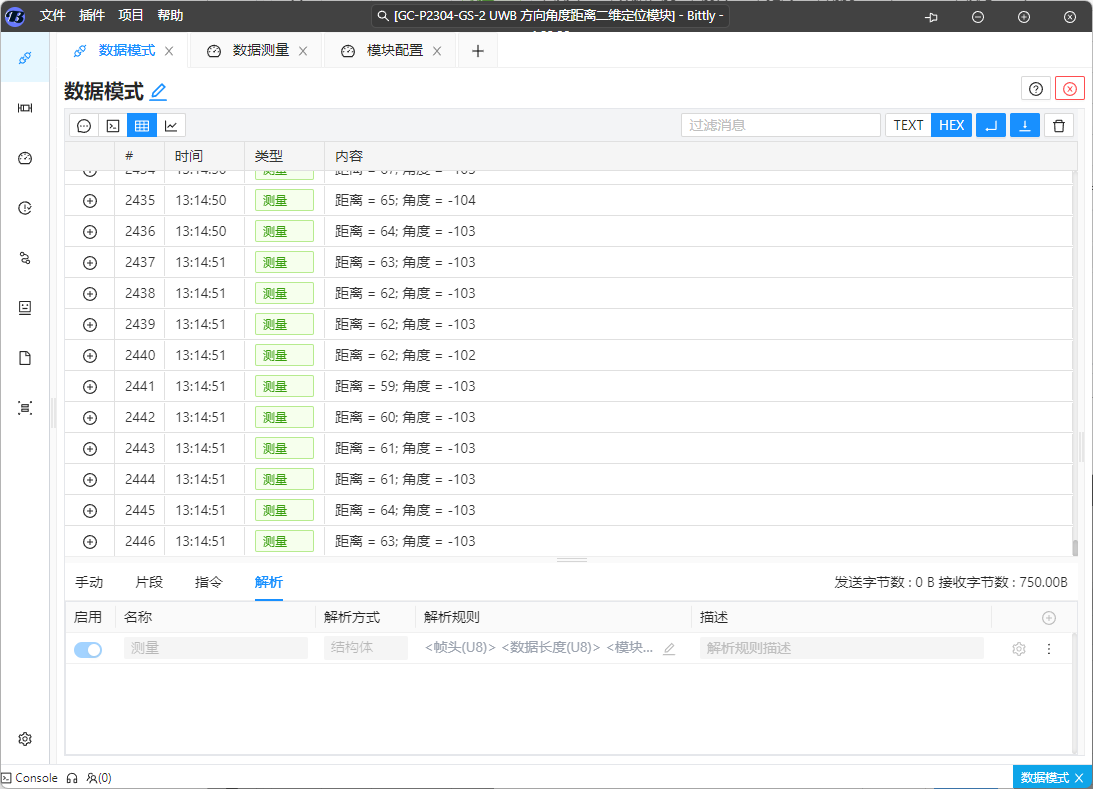
Task: Open the 模块配置 tab
Action: click(394, 51)
